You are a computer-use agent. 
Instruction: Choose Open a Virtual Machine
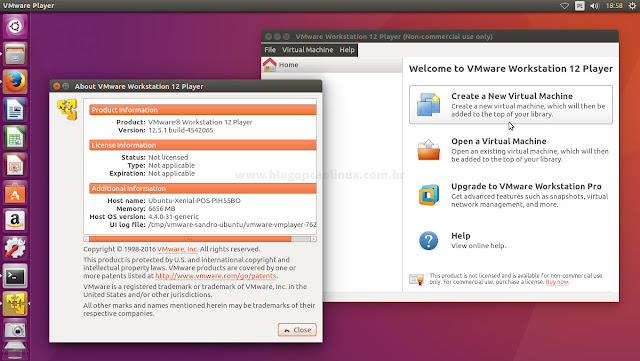511,150
